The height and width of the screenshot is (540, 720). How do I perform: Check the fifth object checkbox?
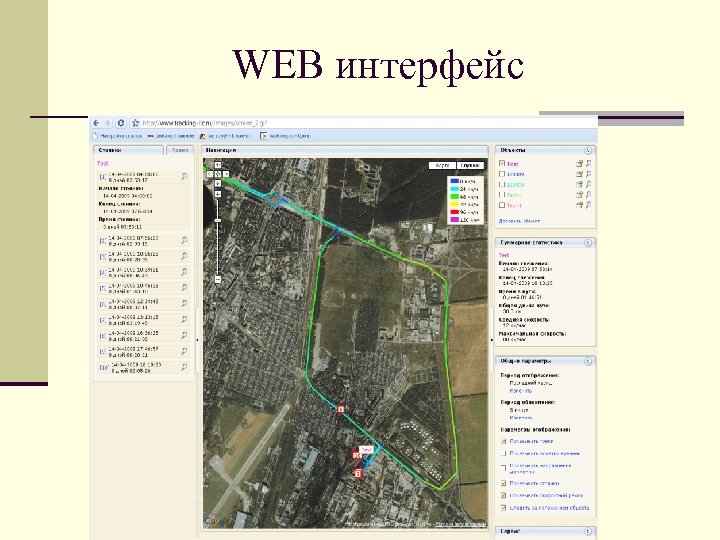(502, 205)
